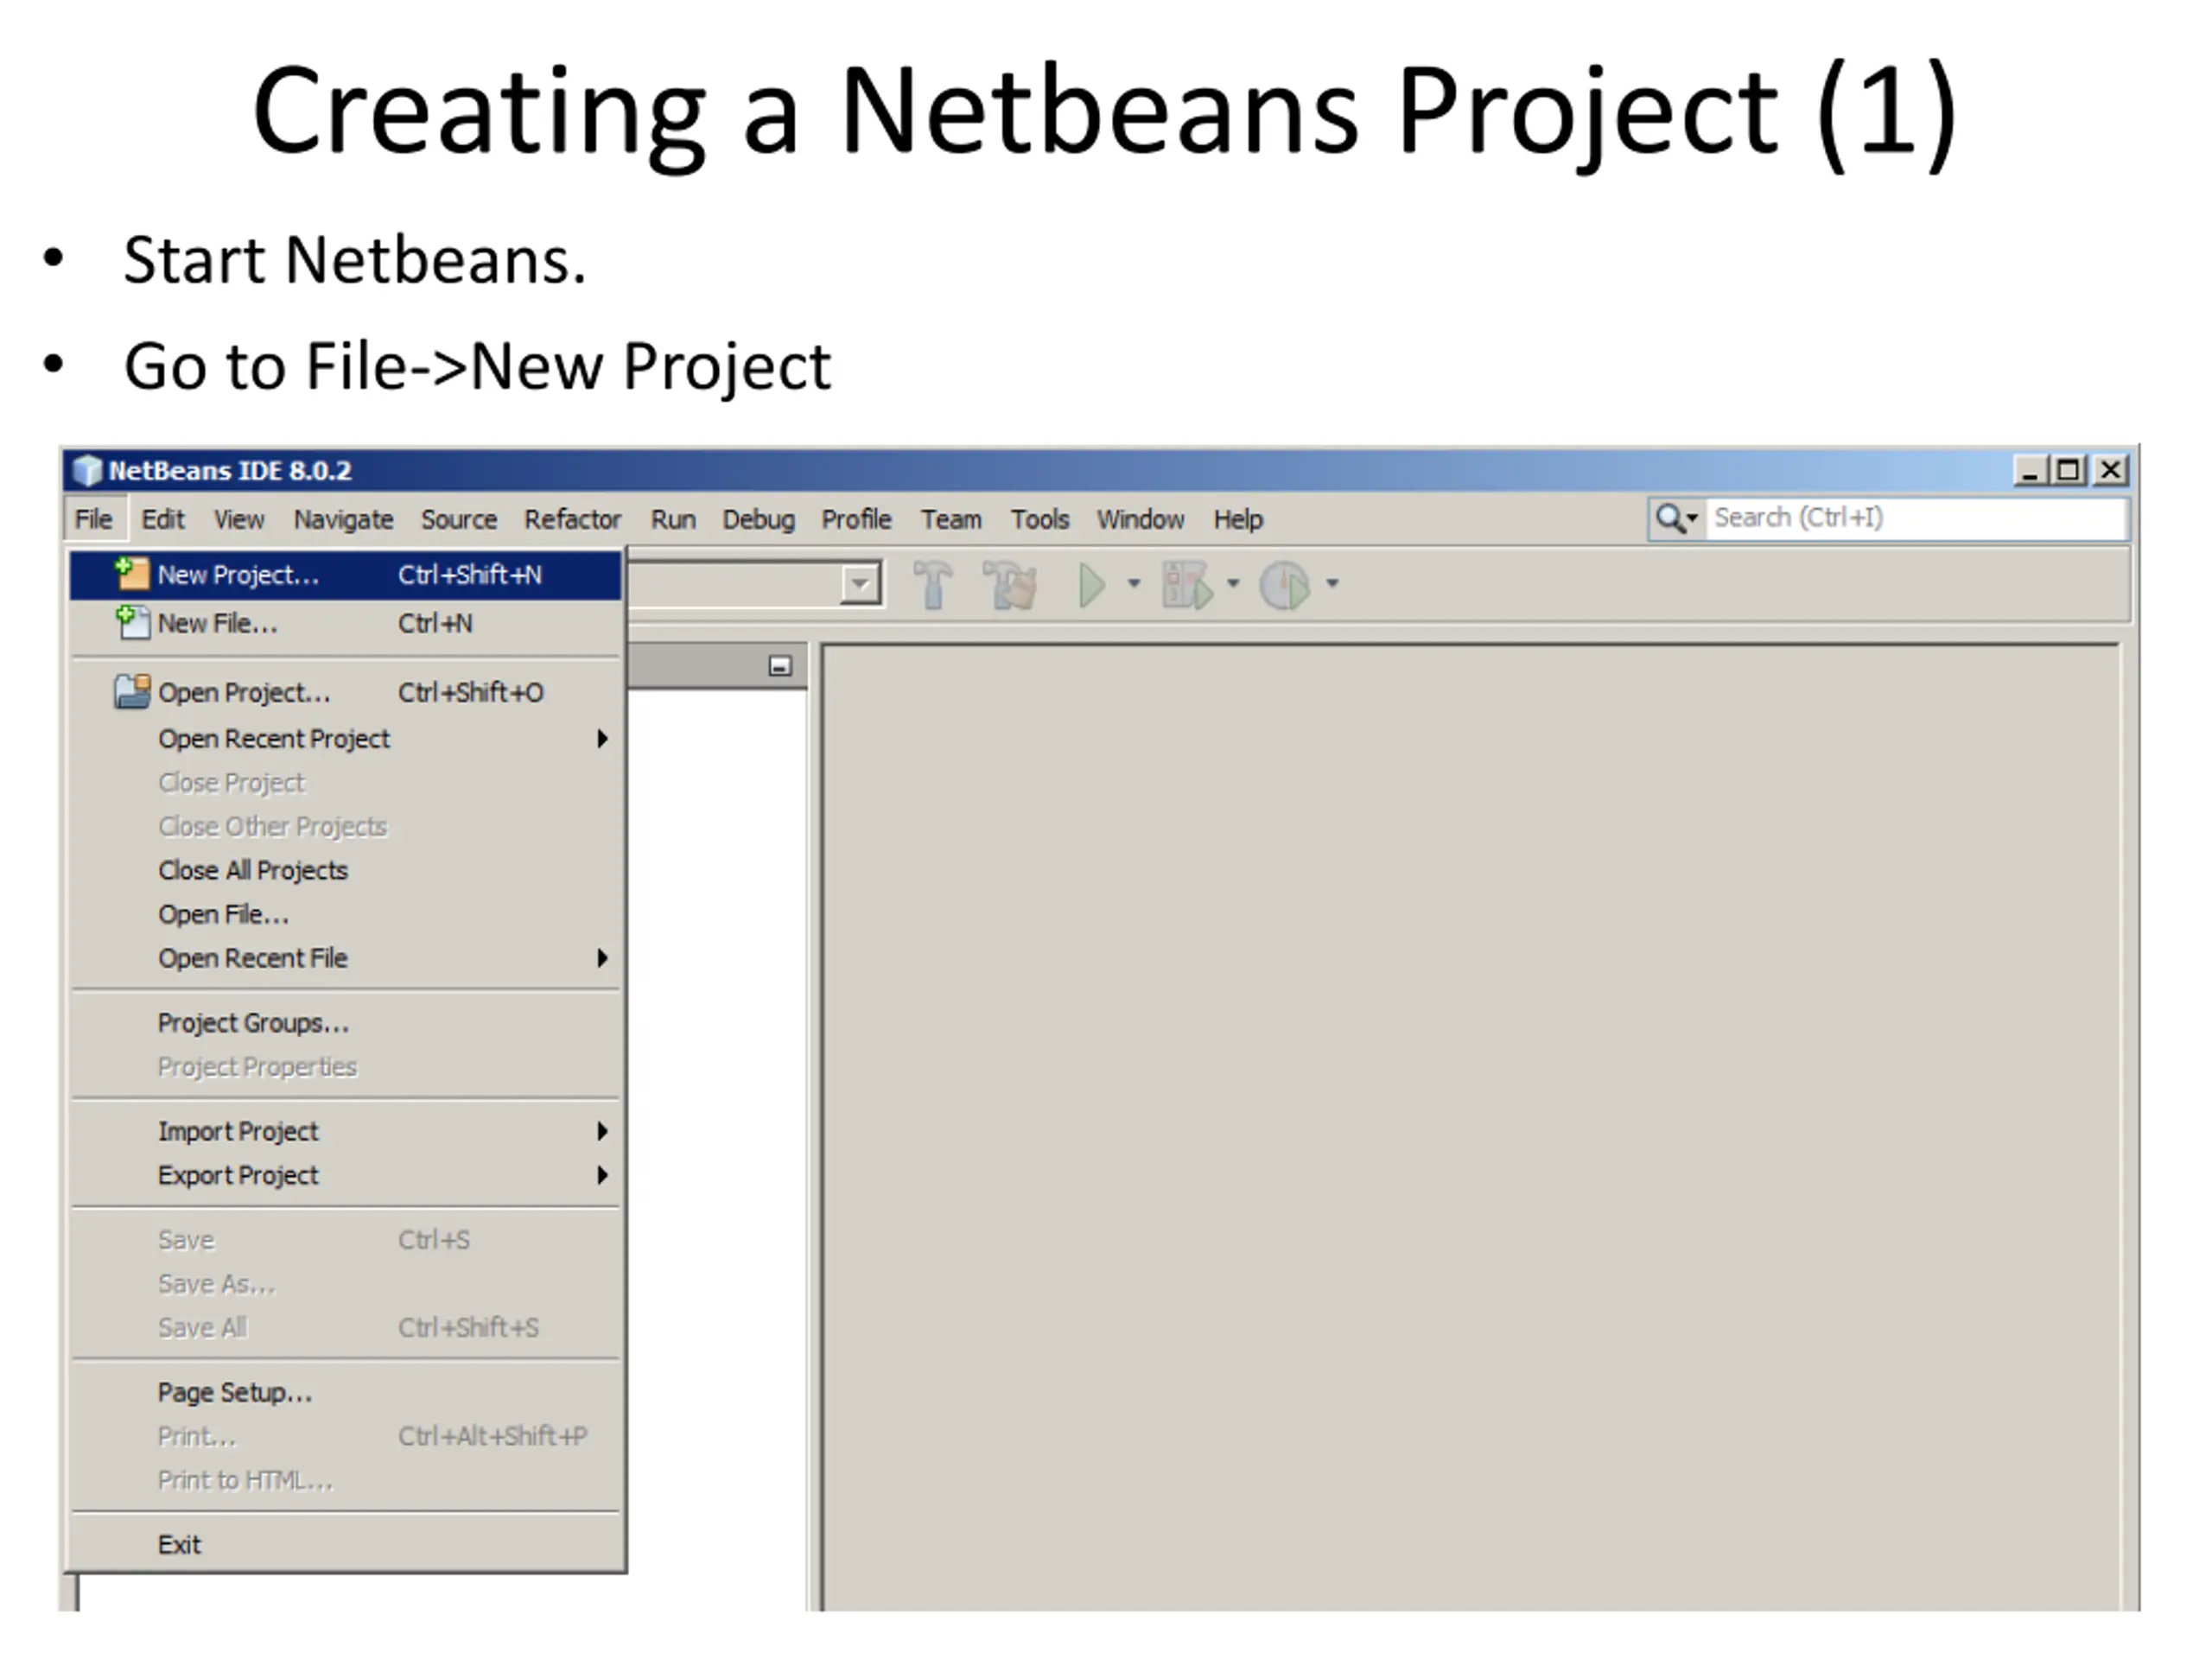This screenshot has height=1659, width=2212.
Task: Click the disabled Print to HTML... entry
Action: (x=346, y=1481)
